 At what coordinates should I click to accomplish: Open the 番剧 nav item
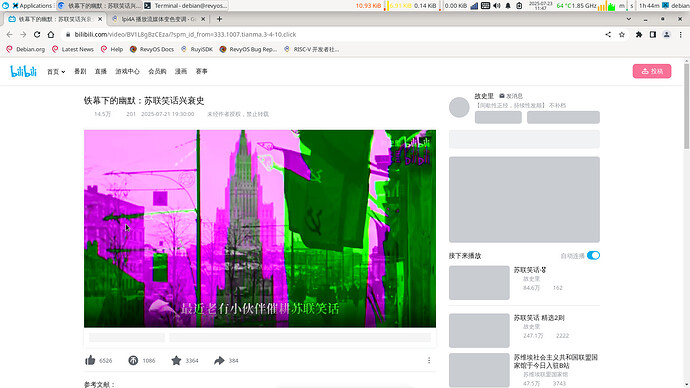coord(80,71)
